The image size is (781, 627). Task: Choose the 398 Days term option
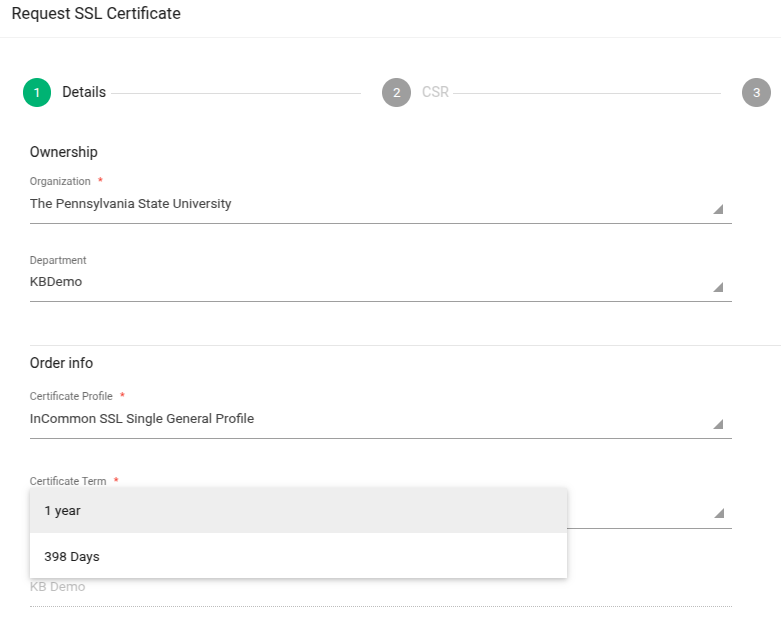coord(298,556)
